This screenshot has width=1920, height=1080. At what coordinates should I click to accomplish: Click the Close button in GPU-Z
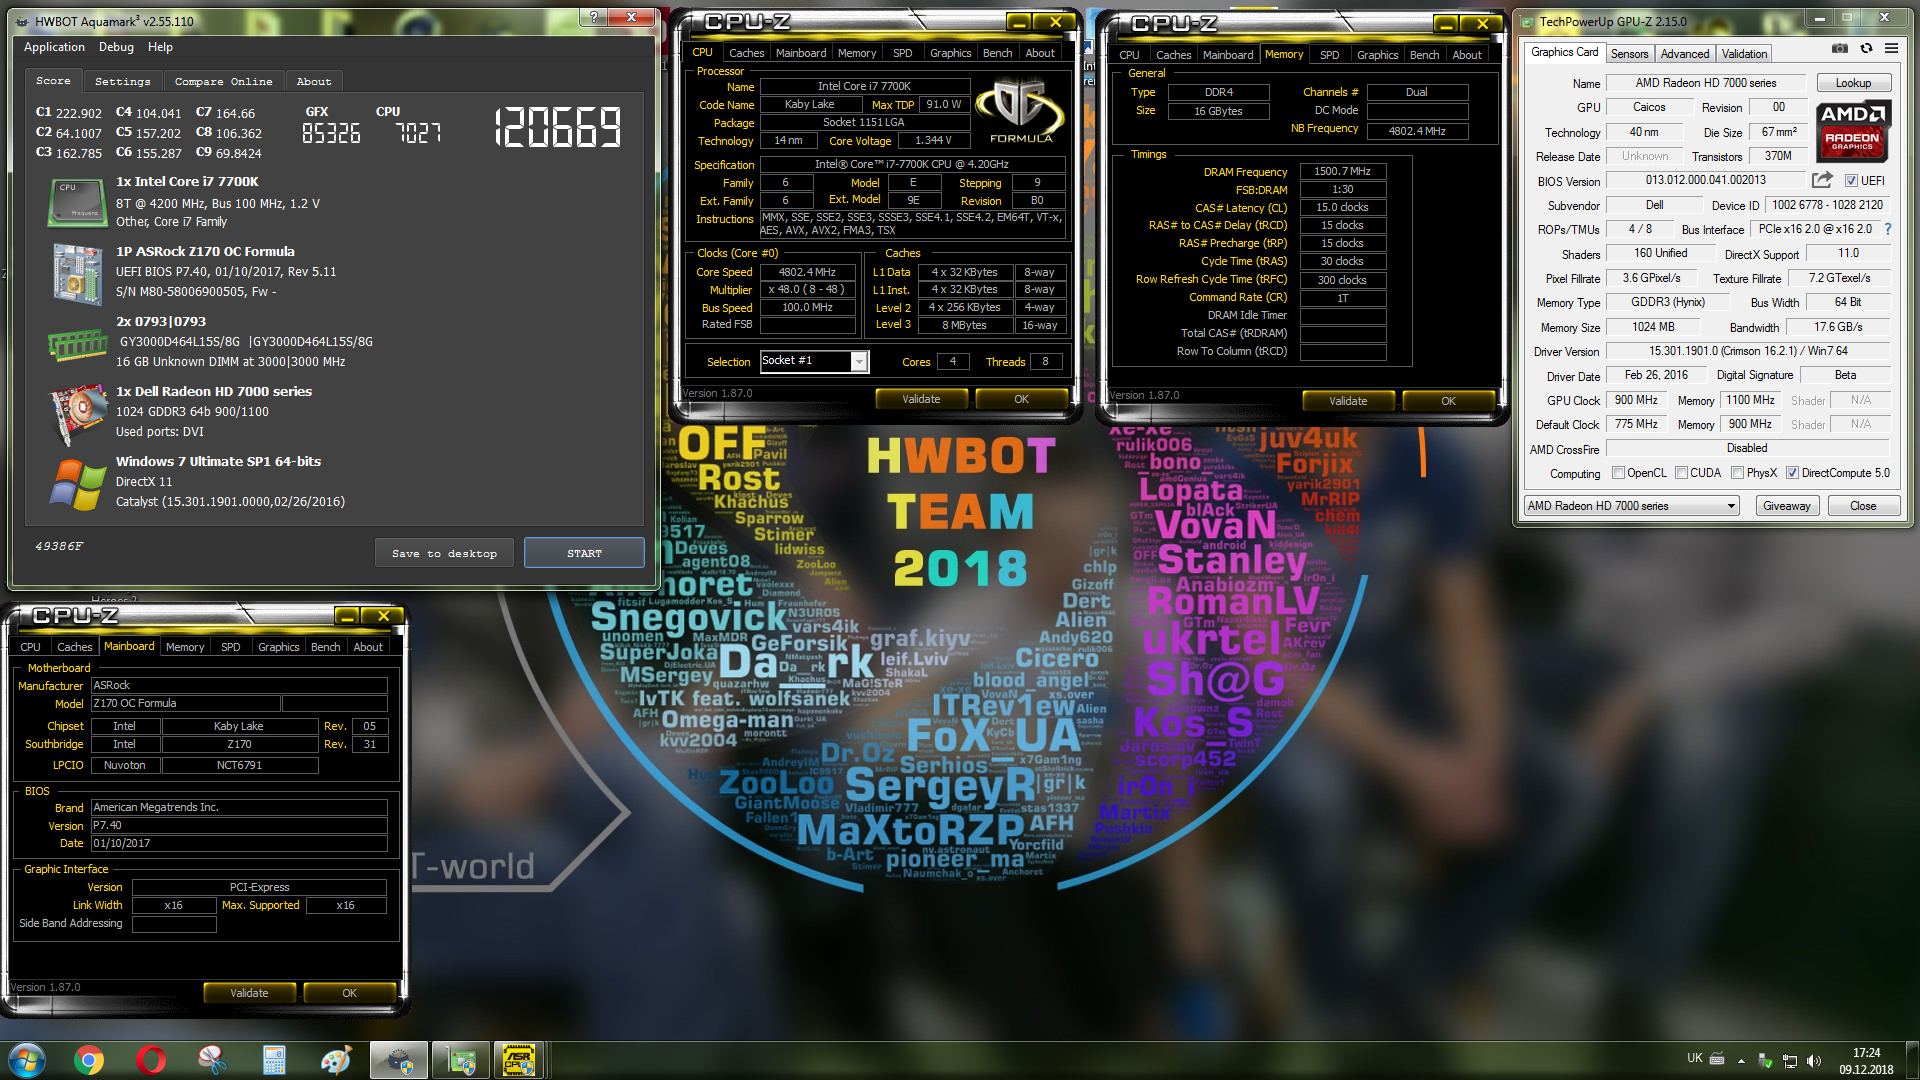[1862, 506]
